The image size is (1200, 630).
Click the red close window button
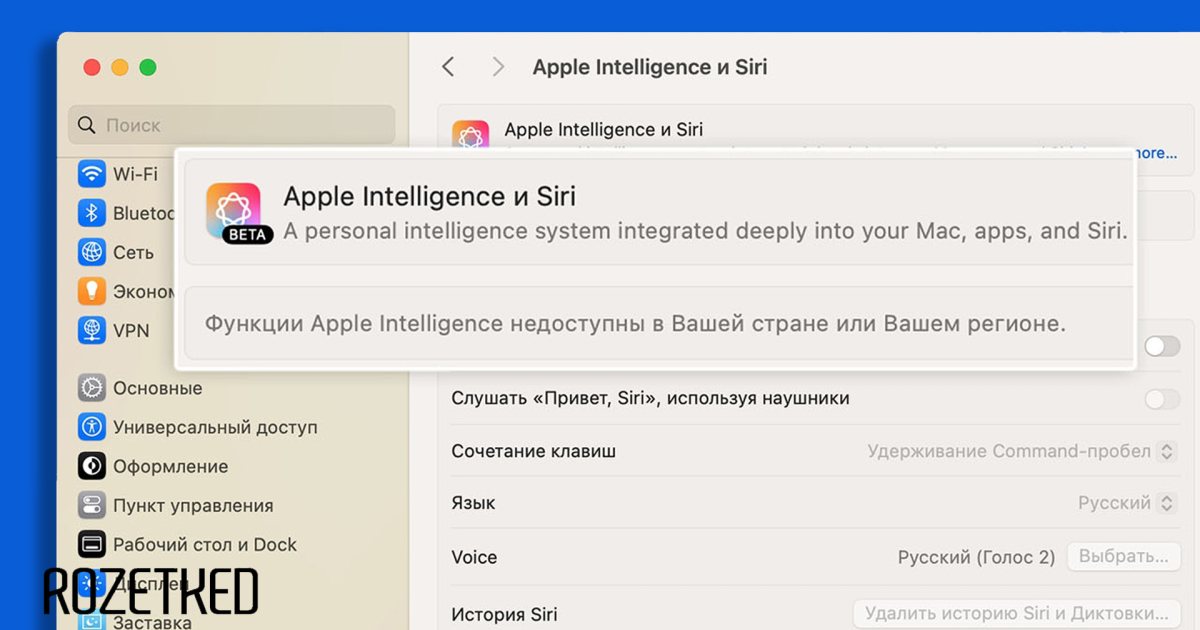pyautogui.click(x=92, y=67)
